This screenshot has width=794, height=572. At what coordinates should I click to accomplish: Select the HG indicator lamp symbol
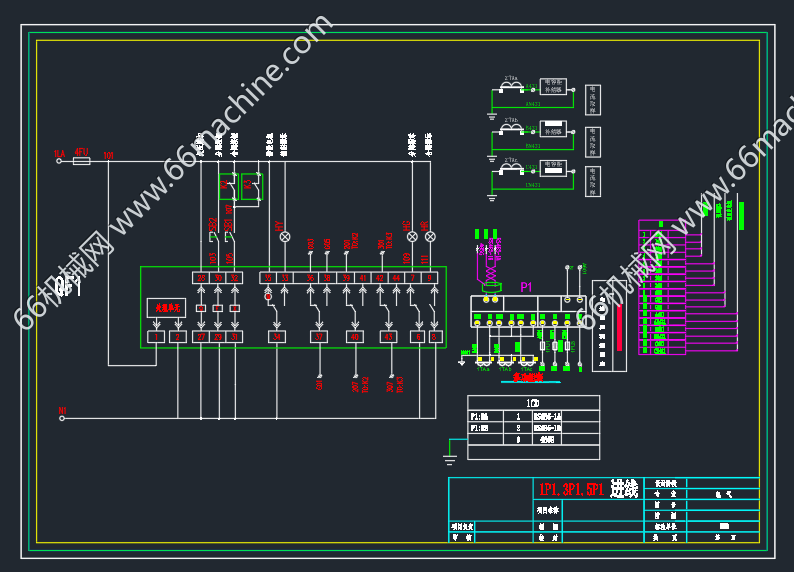412,237
